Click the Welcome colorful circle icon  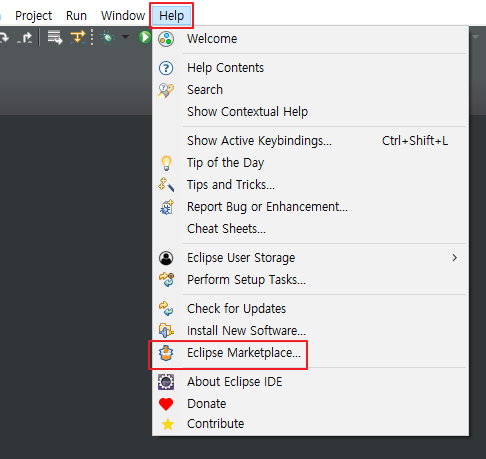pyautogui.click(x=166, y=39)
